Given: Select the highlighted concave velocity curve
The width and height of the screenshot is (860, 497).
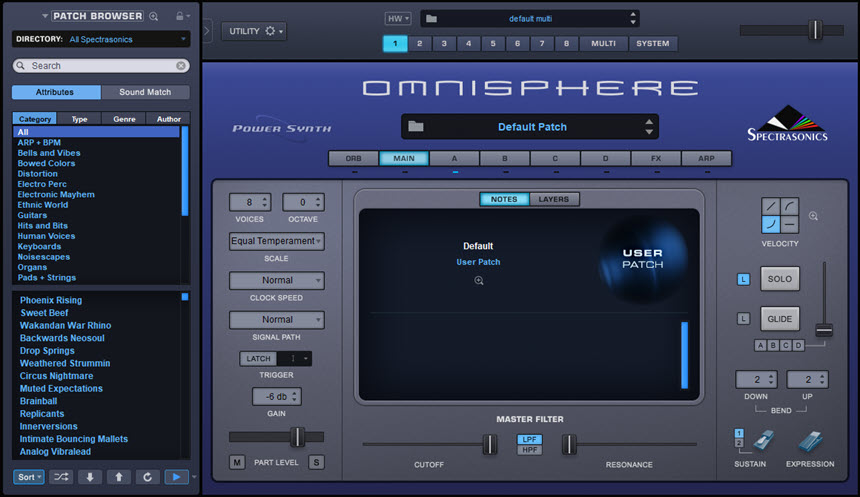Looking at the screenshot, I should (771, 224).
